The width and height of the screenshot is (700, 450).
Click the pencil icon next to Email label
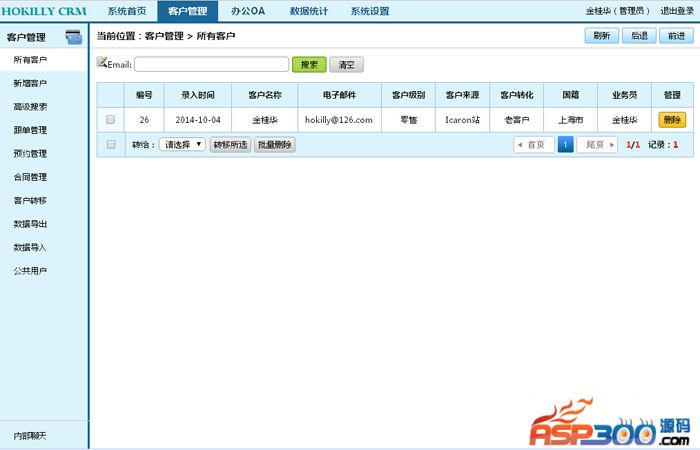point(101,62)
